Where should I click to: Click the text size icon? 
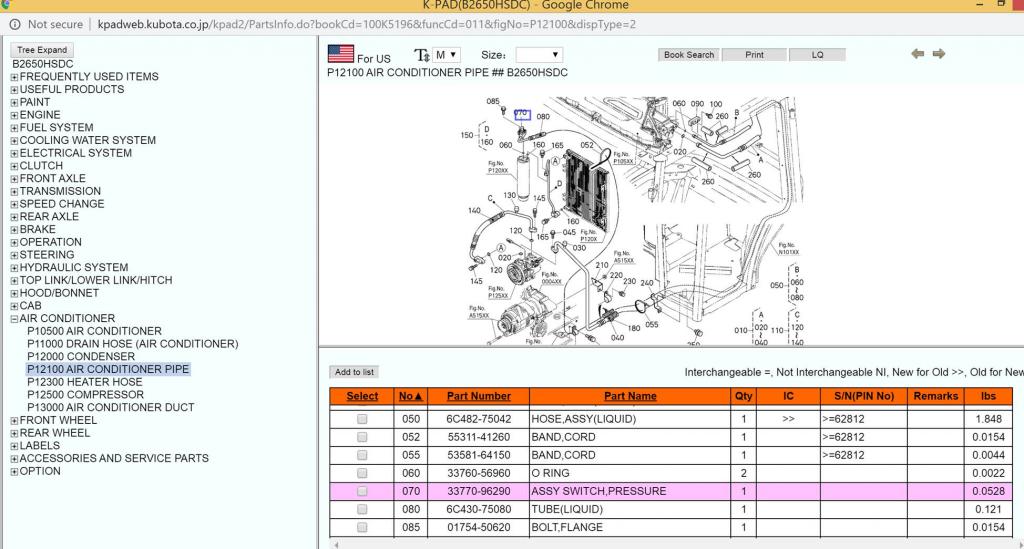click(x=422, y=55)
